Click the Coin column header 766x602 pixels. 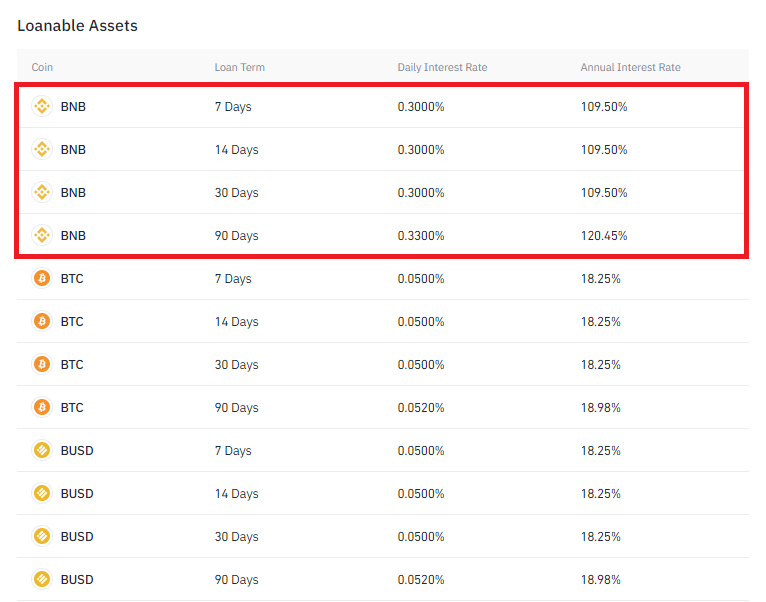tap(42, 67)
